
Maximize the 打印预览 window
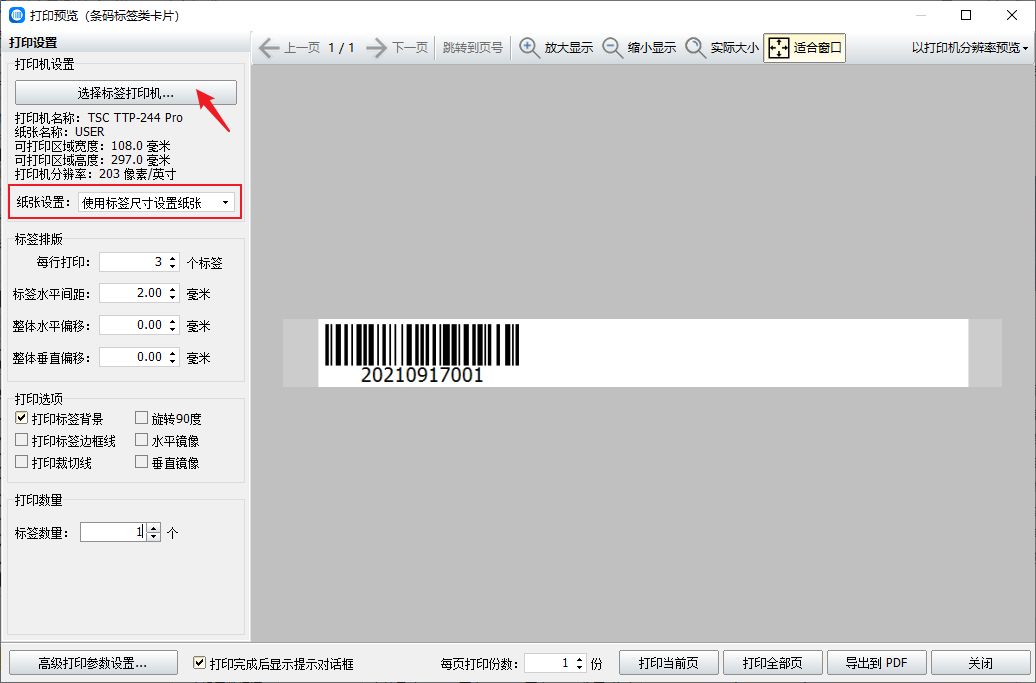click(x=966, y=15)
